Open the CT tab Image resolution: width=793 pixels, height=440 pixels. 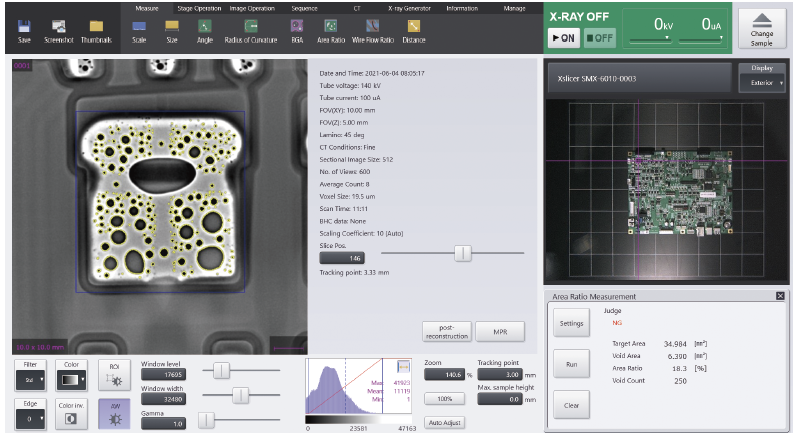[357, 9]
